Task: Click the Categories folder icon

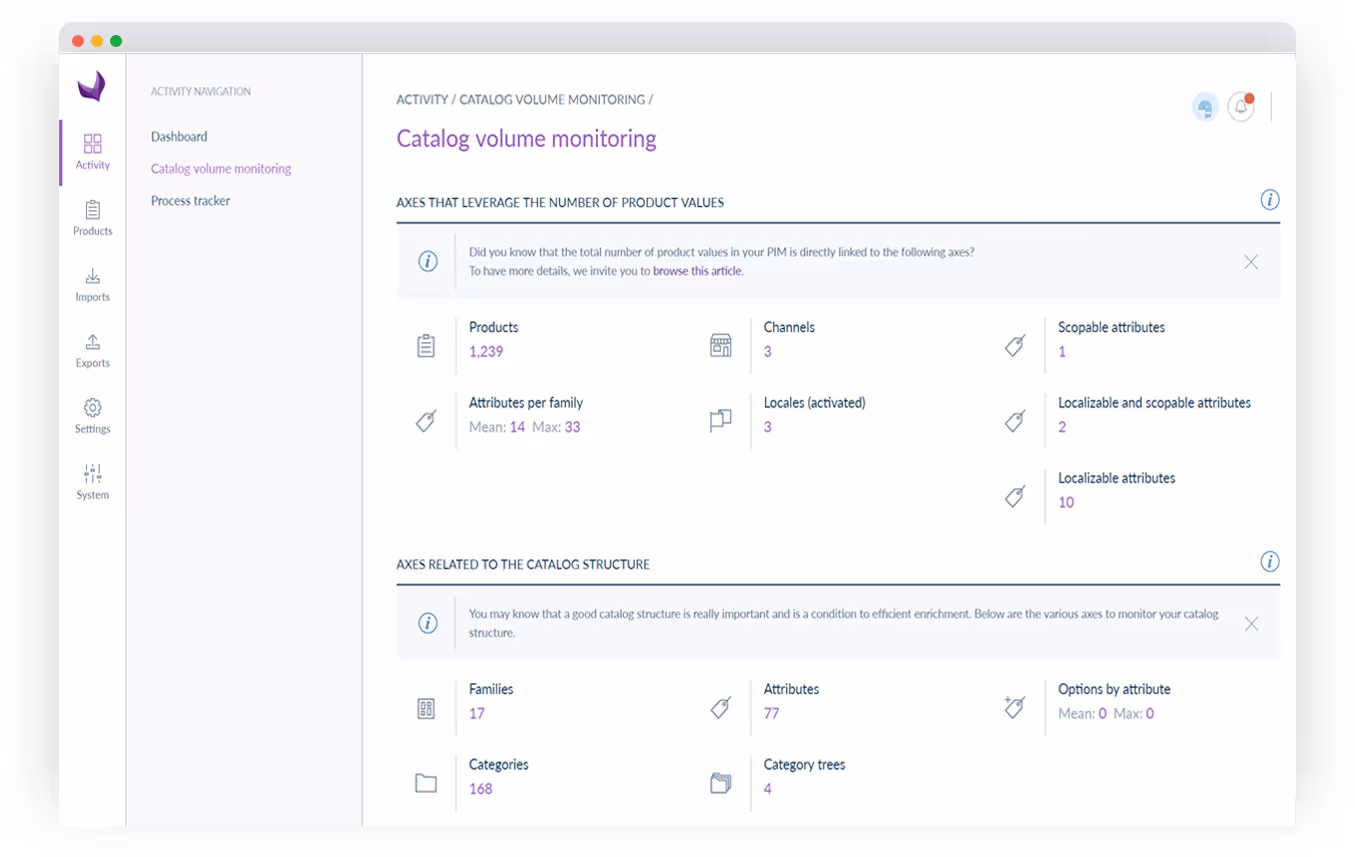Action: pyautogui.click(x=426, y=783)
